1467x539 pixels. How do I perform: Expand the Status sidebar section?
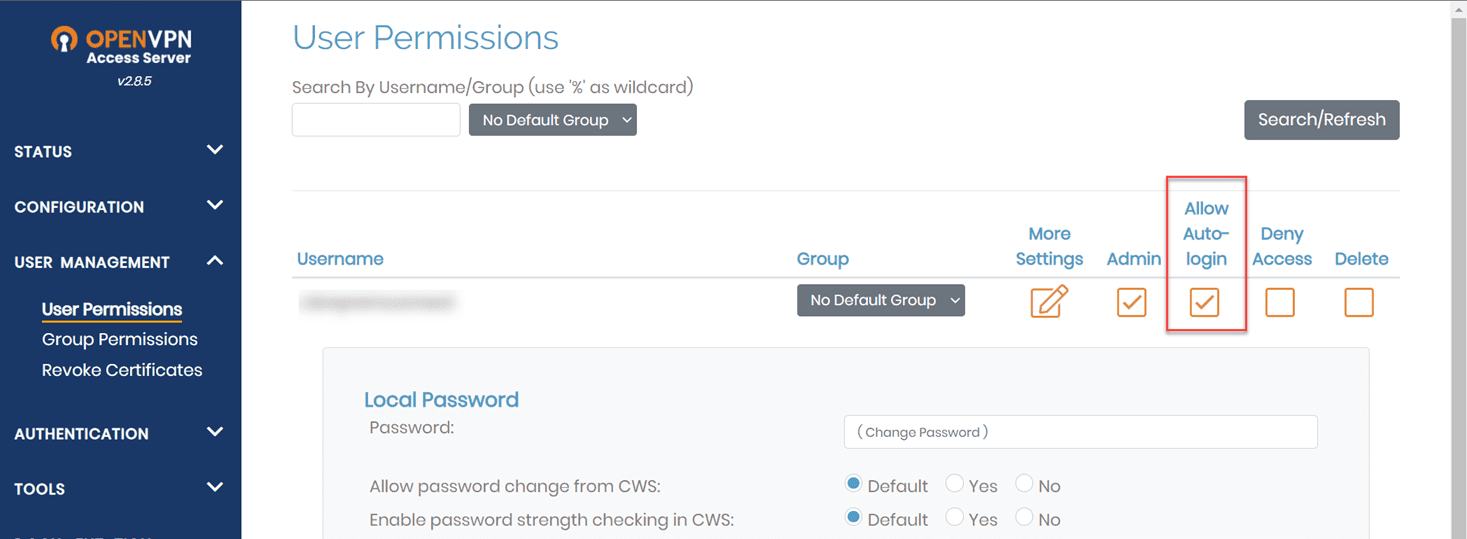(120, 151)
